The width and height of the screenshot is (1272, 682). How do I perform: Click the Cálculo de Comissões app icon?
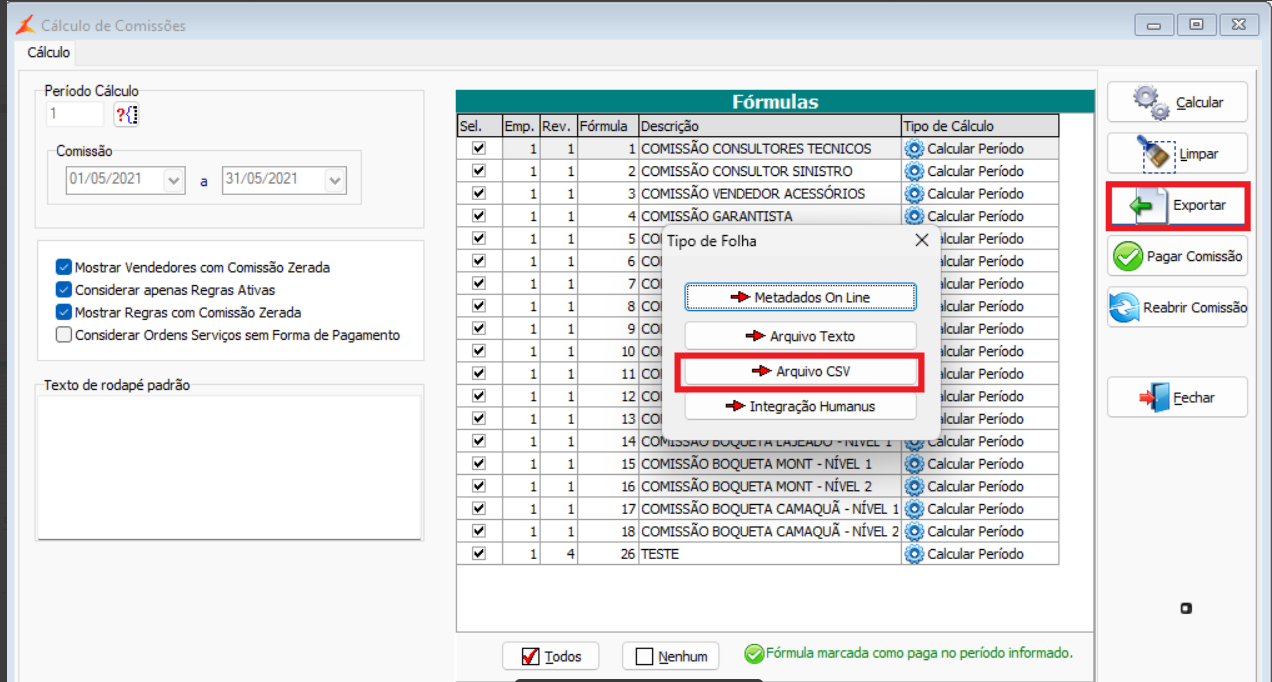[x=26, y=25]
